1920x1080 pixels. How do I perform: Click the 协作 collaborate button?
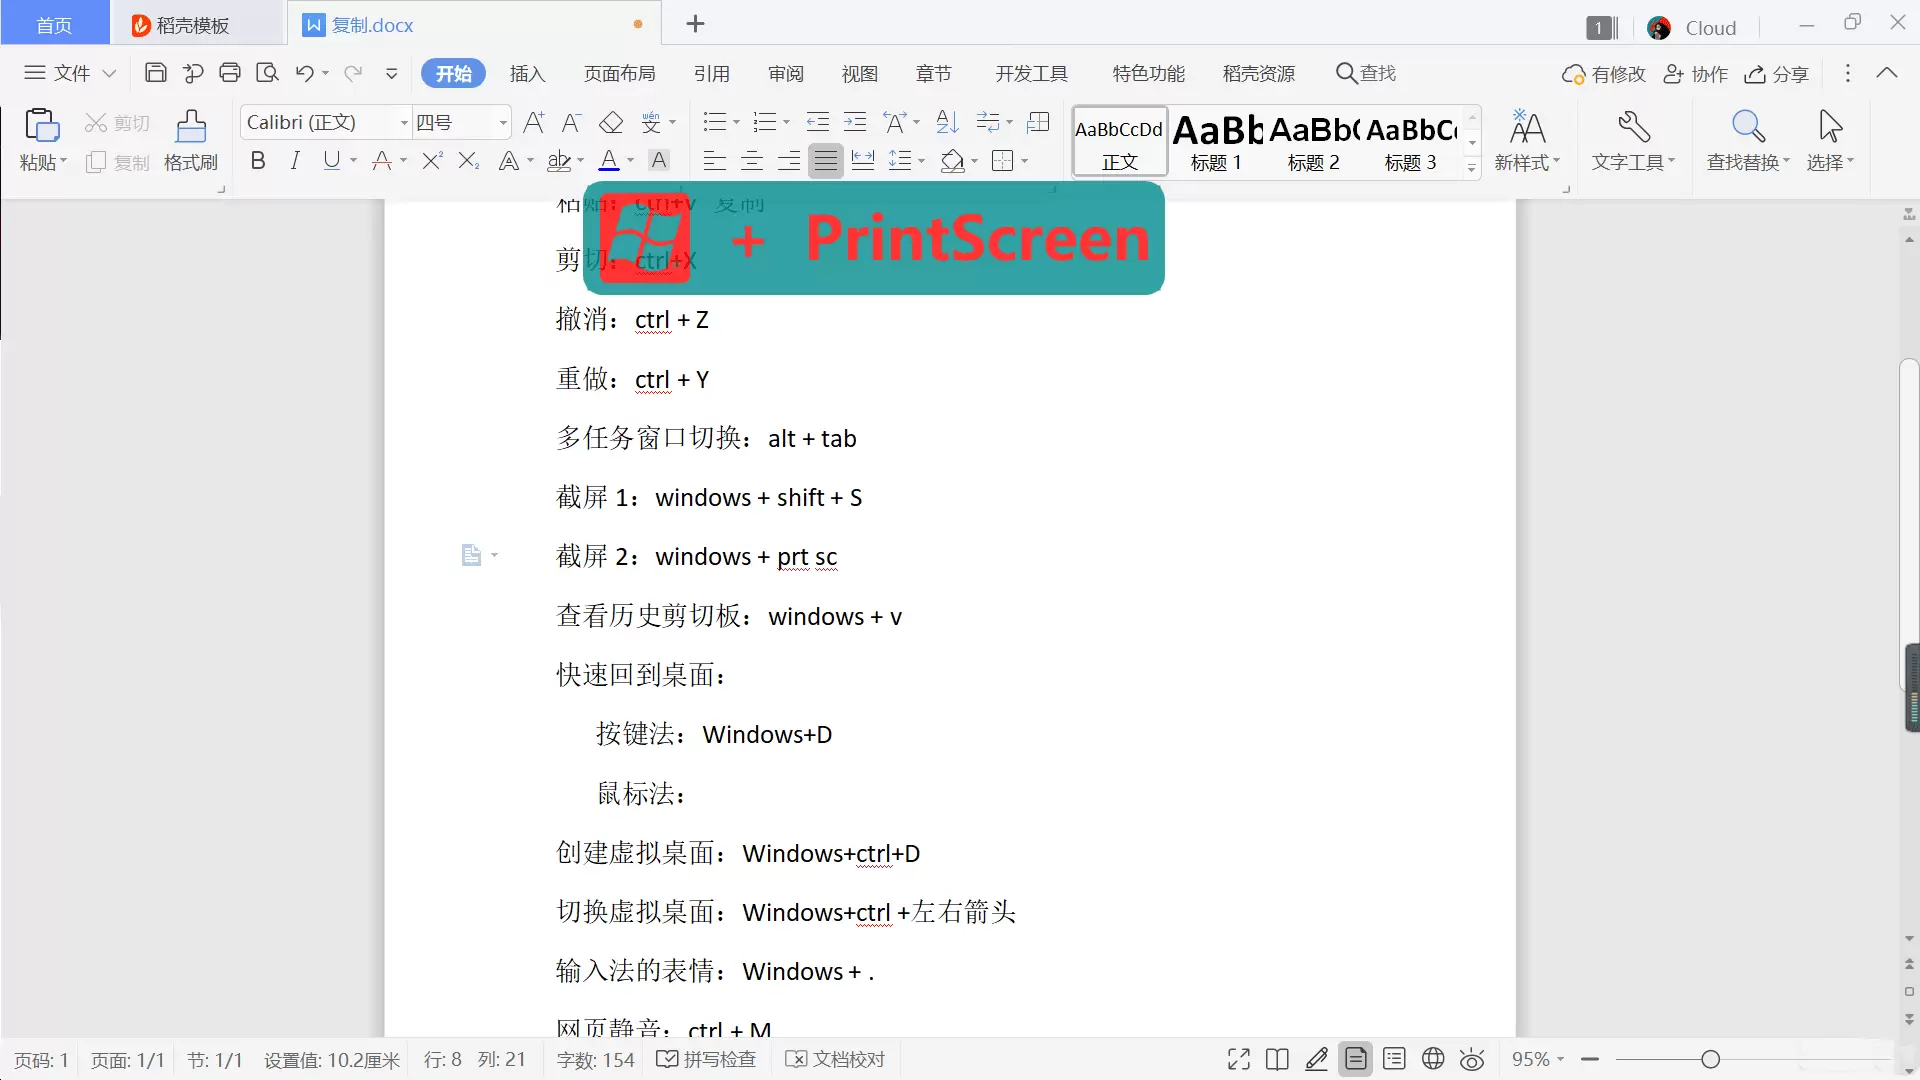tap(1696, 73)
